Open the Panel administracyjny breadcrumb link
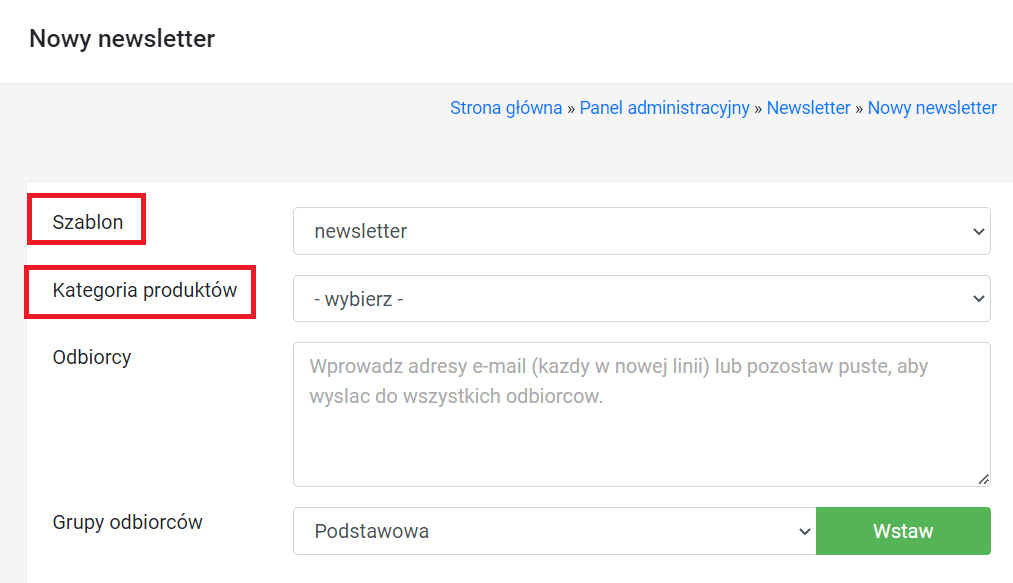The width and height of the screenshot is (1013, 583). tap(664, 108)
